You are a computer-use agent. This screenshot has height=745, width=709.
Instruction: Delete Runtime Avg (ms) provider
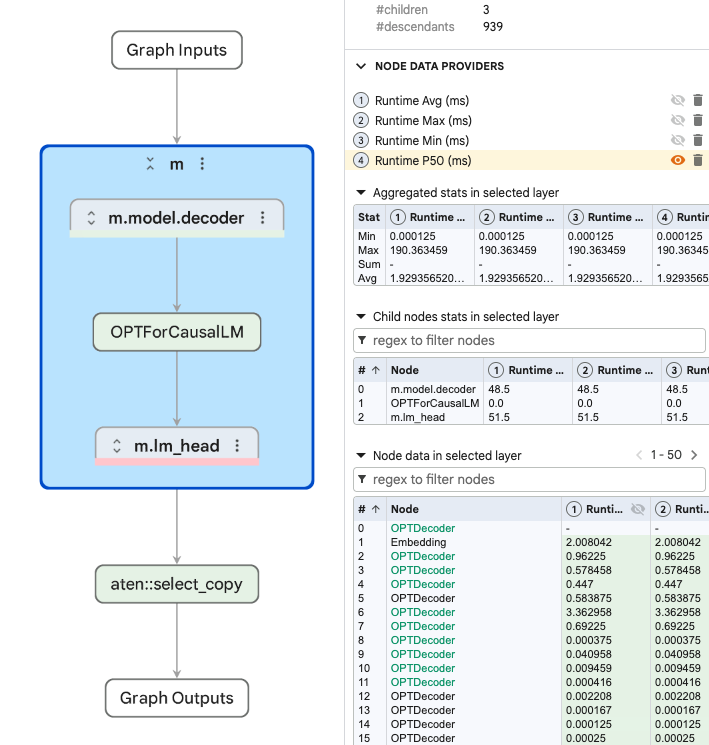tap(698, 100)
